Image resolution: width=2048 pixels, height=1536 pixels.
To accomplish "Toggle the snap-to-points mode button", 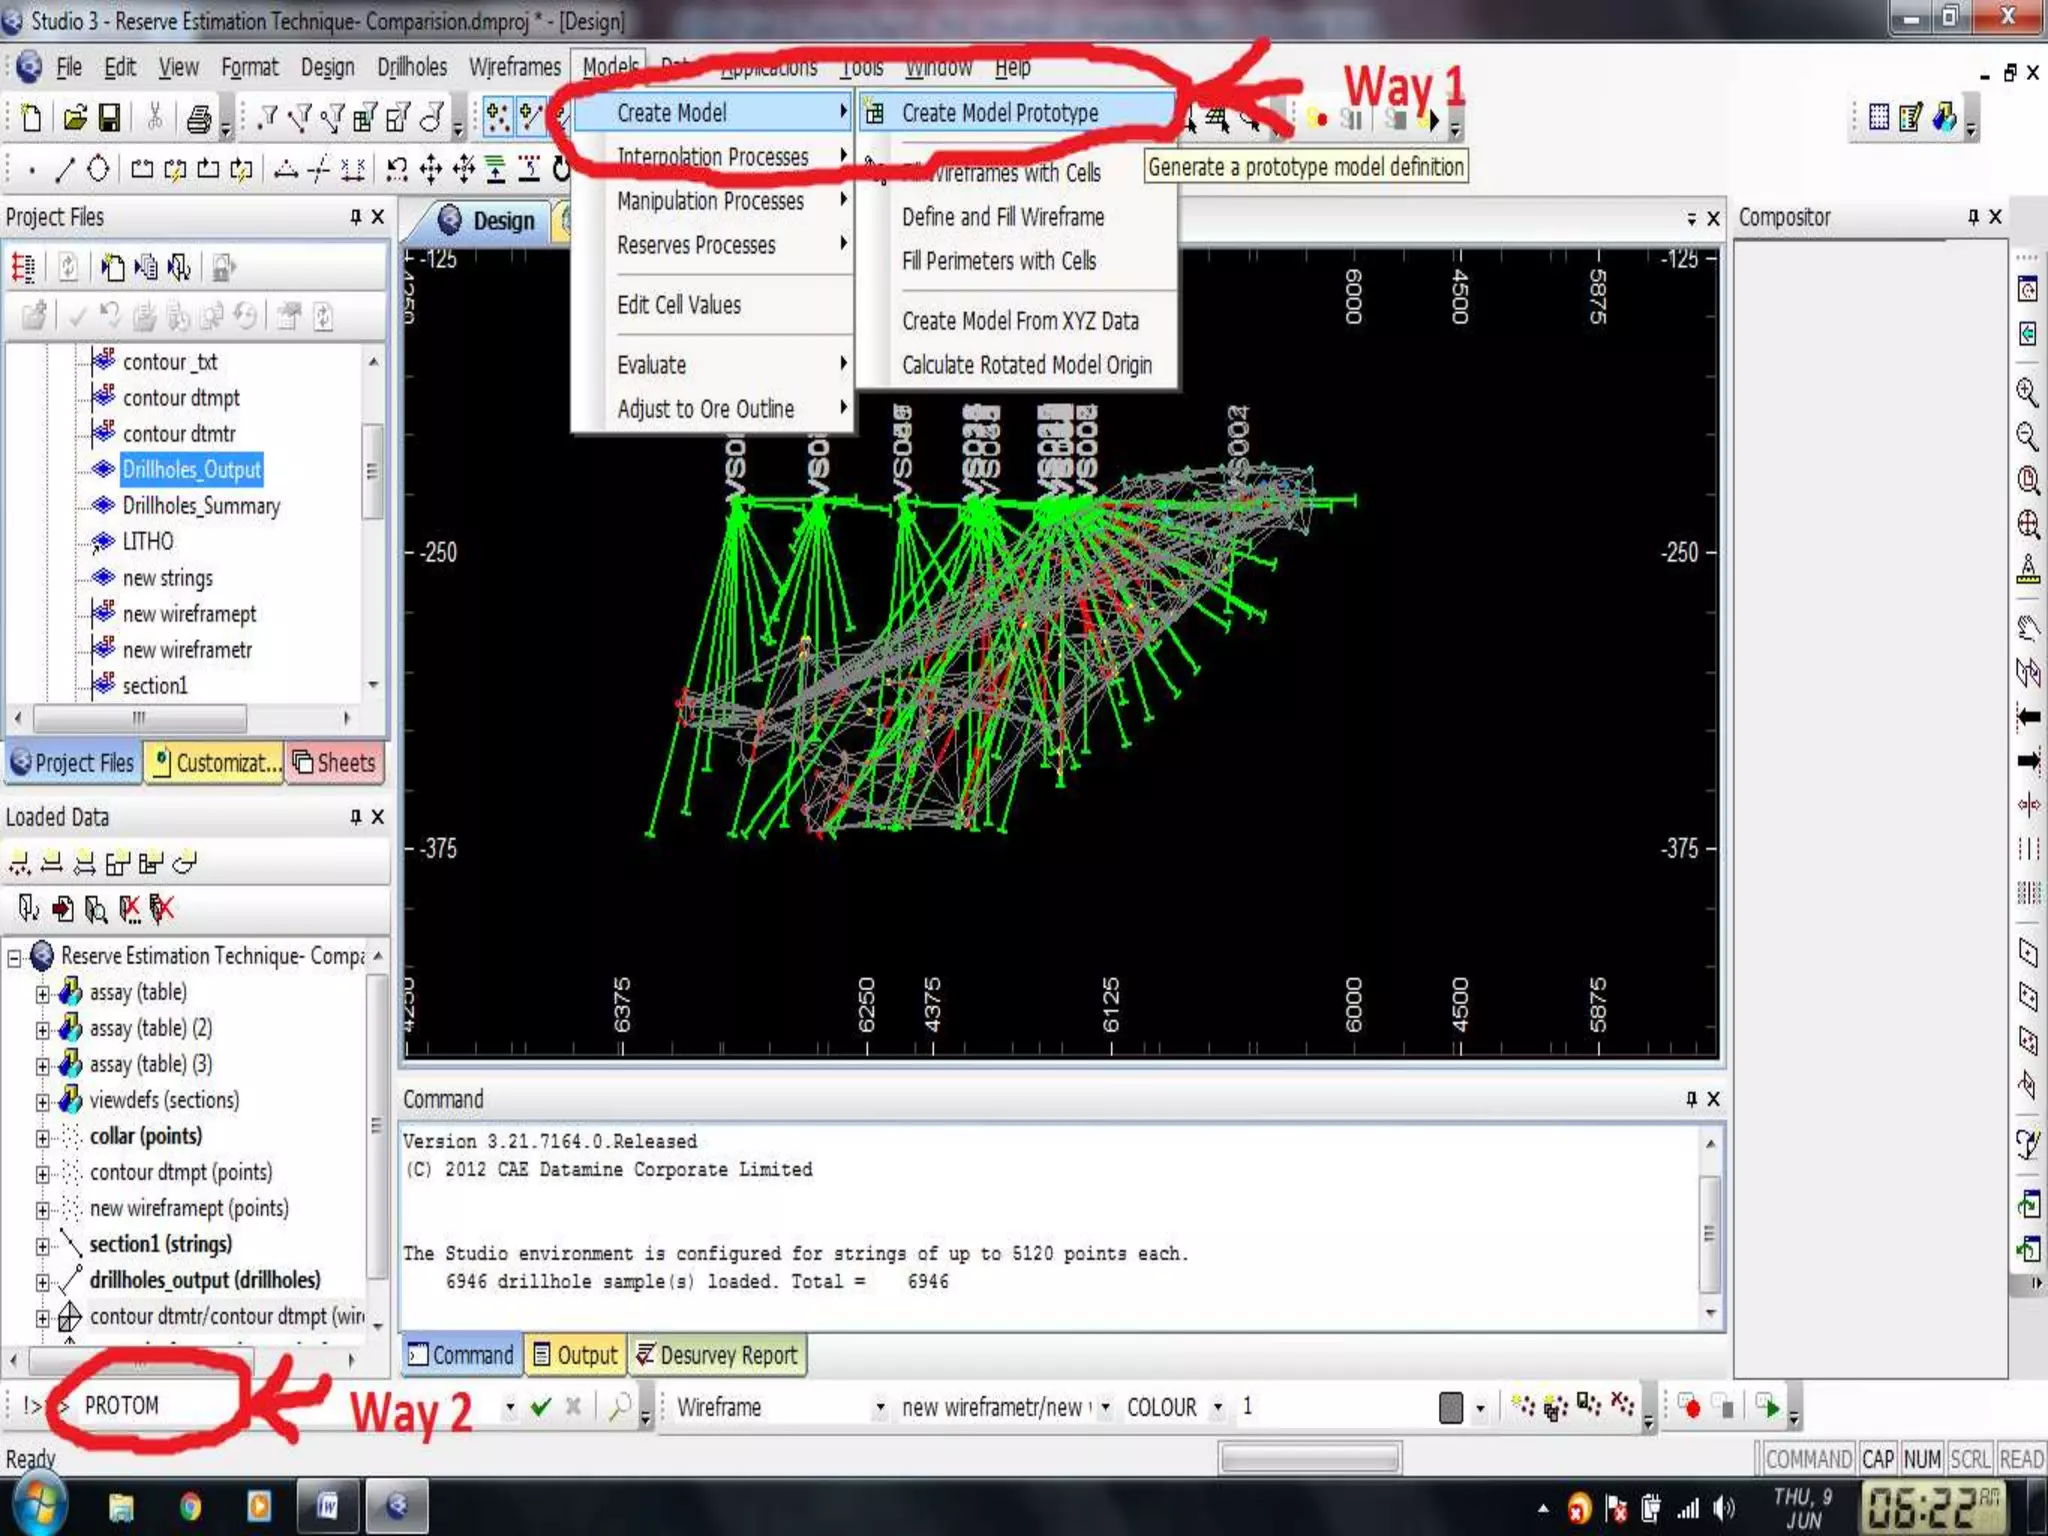I will (497, 118).
